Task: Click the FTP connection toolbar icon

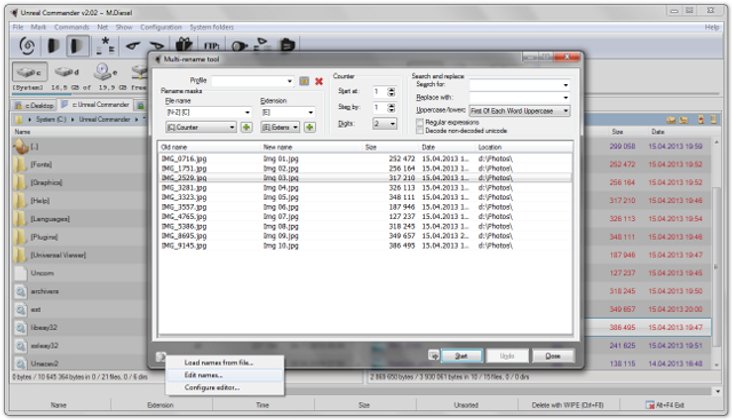Action: [x=212, y=45]
